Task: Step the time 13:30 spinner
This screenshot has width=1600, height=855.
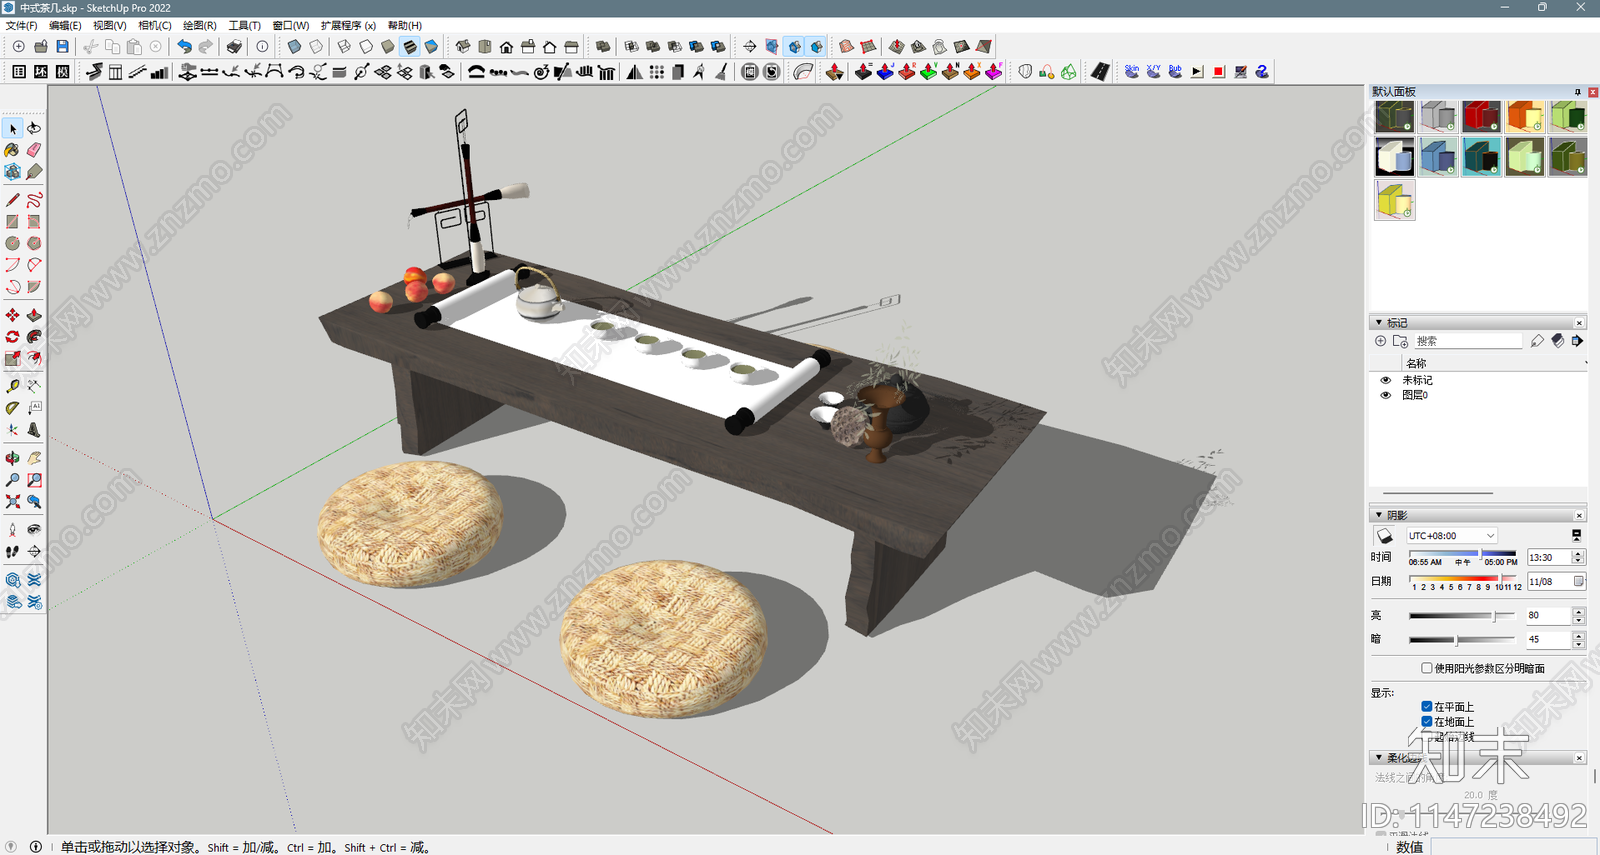Action: (x=1578, y=557)
